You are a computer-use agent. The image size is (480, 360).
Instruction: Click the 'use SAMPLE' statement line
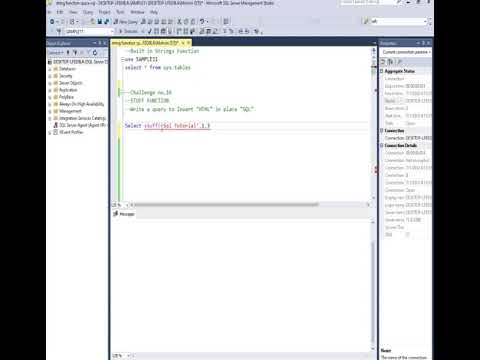(141, 59)
